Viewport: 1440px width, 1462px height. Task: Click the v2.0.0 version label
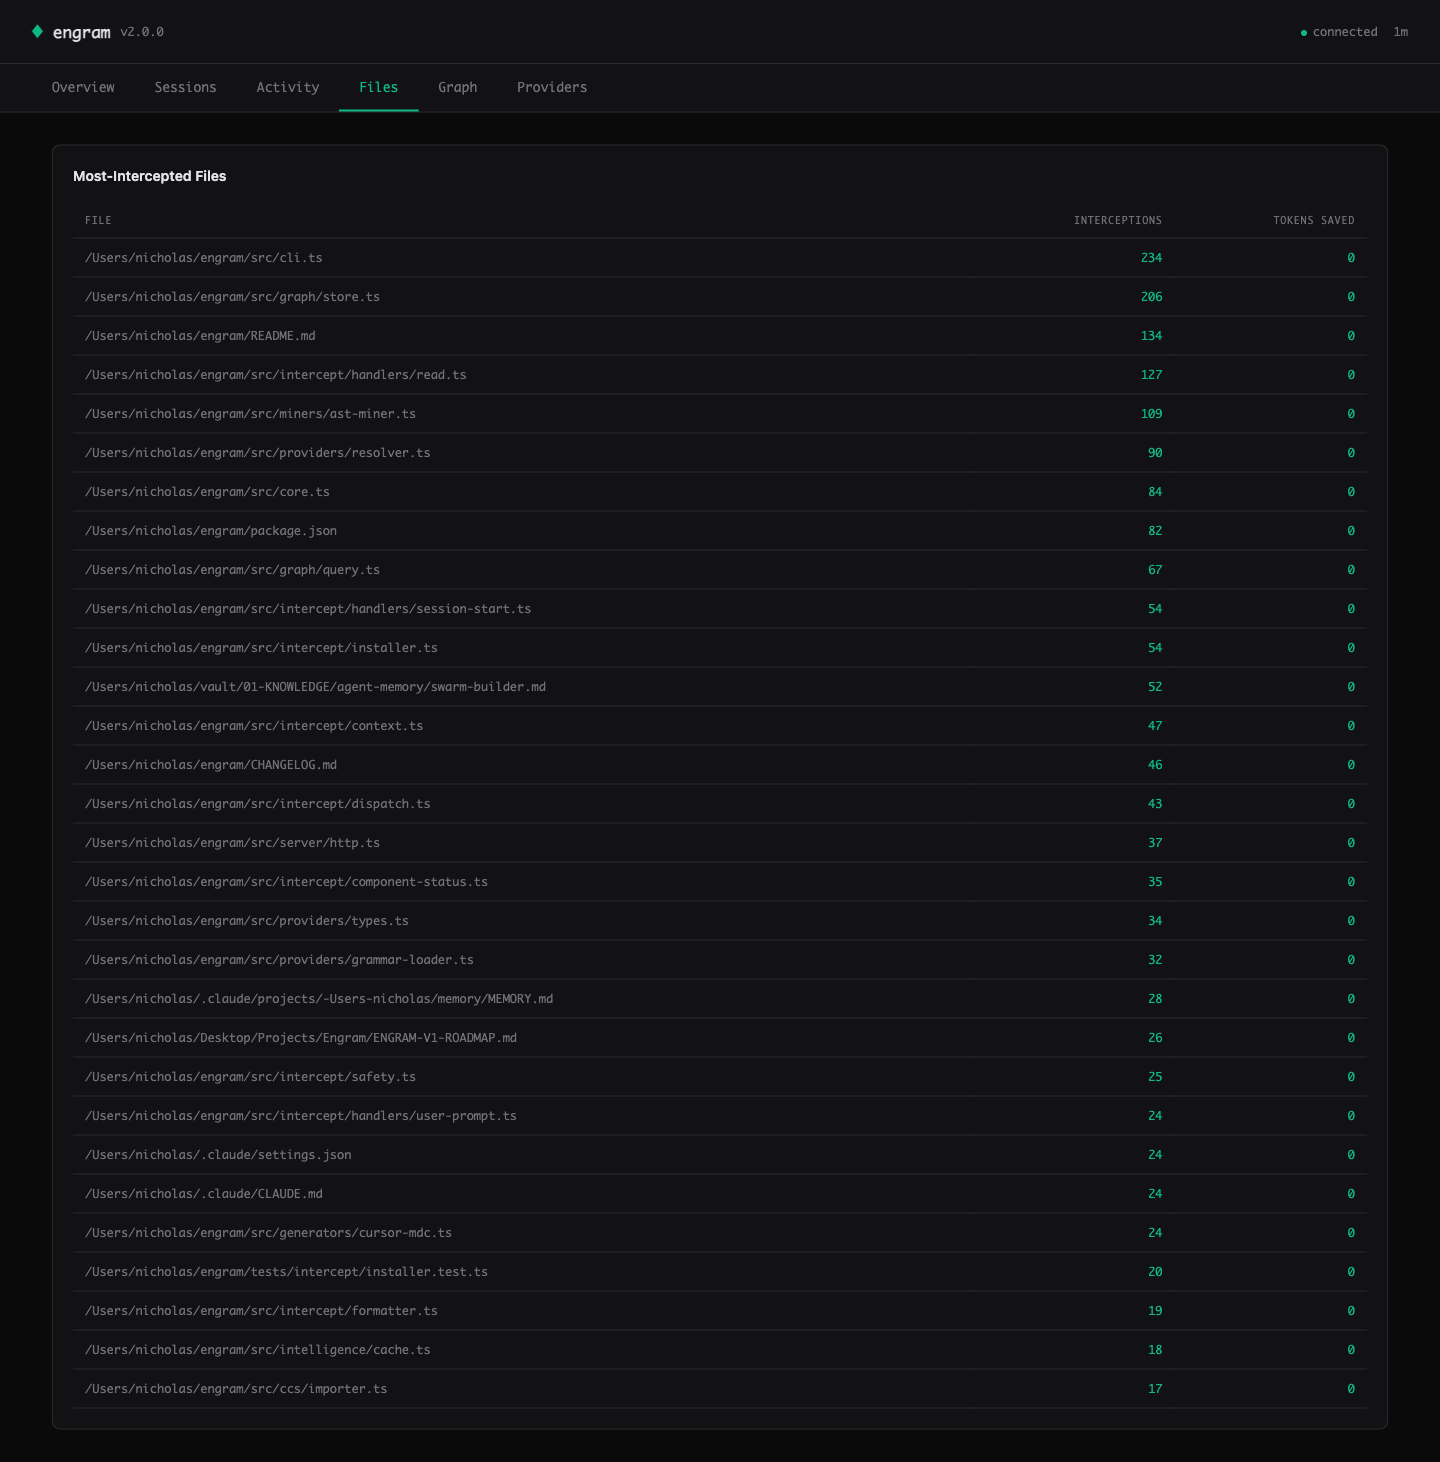[x=140, y=32]
